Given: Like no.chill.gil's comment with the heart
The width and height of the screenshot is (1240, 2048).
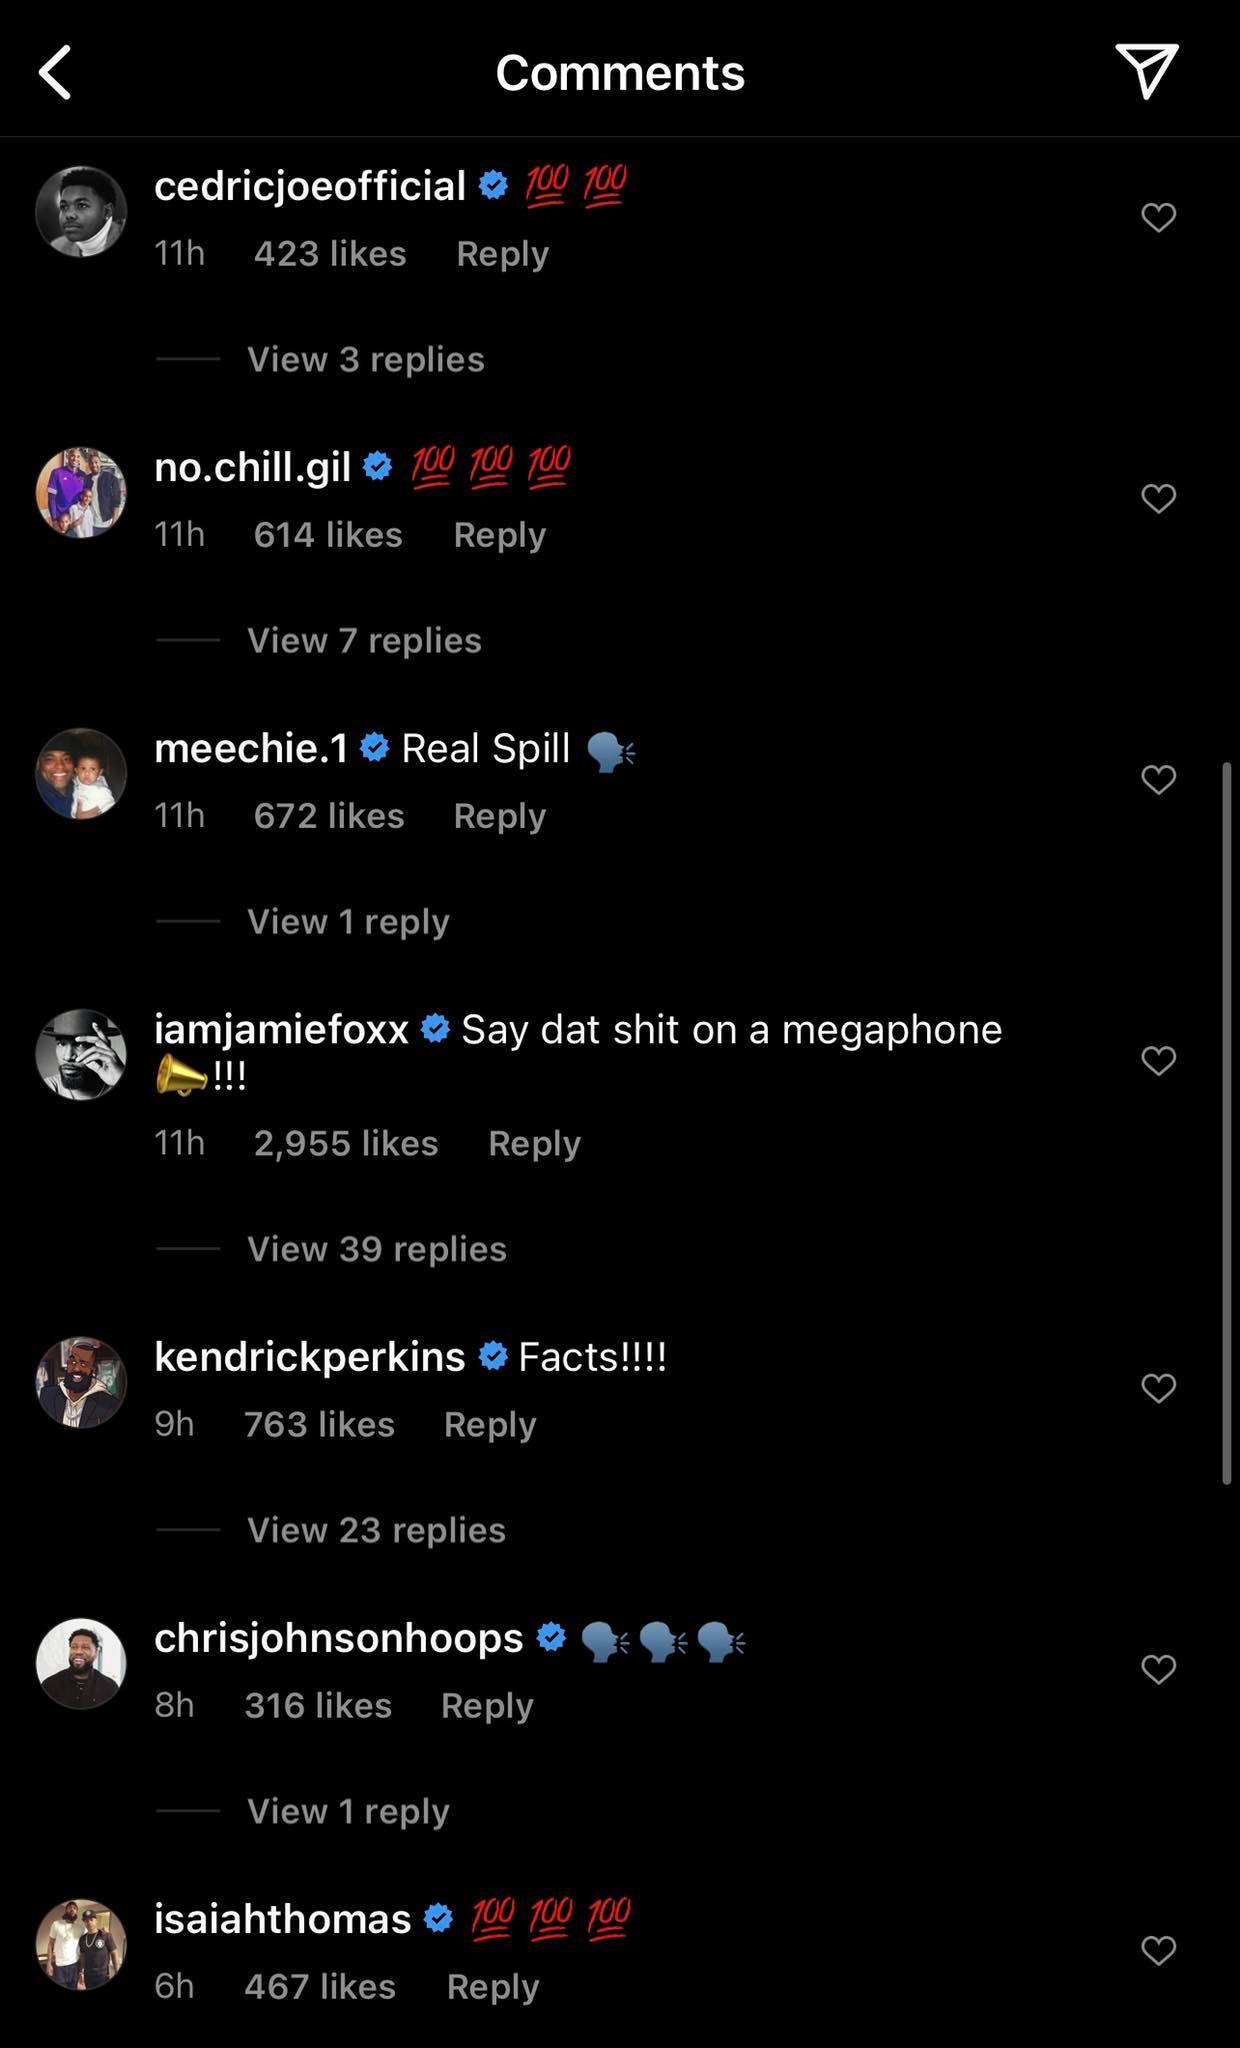Looking at the screenshot, I should (1158, 498).
